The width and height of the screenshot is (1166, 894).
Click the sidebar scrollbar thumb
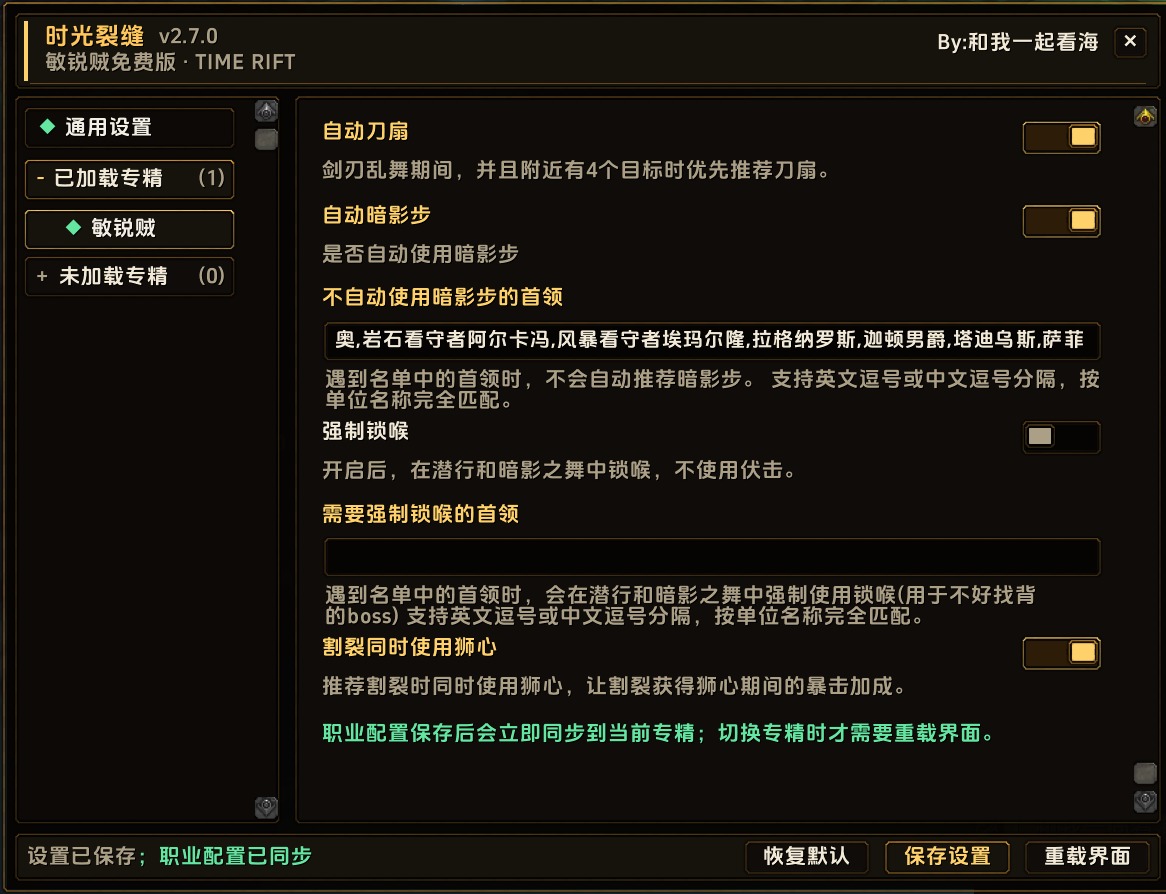point(266,139)
